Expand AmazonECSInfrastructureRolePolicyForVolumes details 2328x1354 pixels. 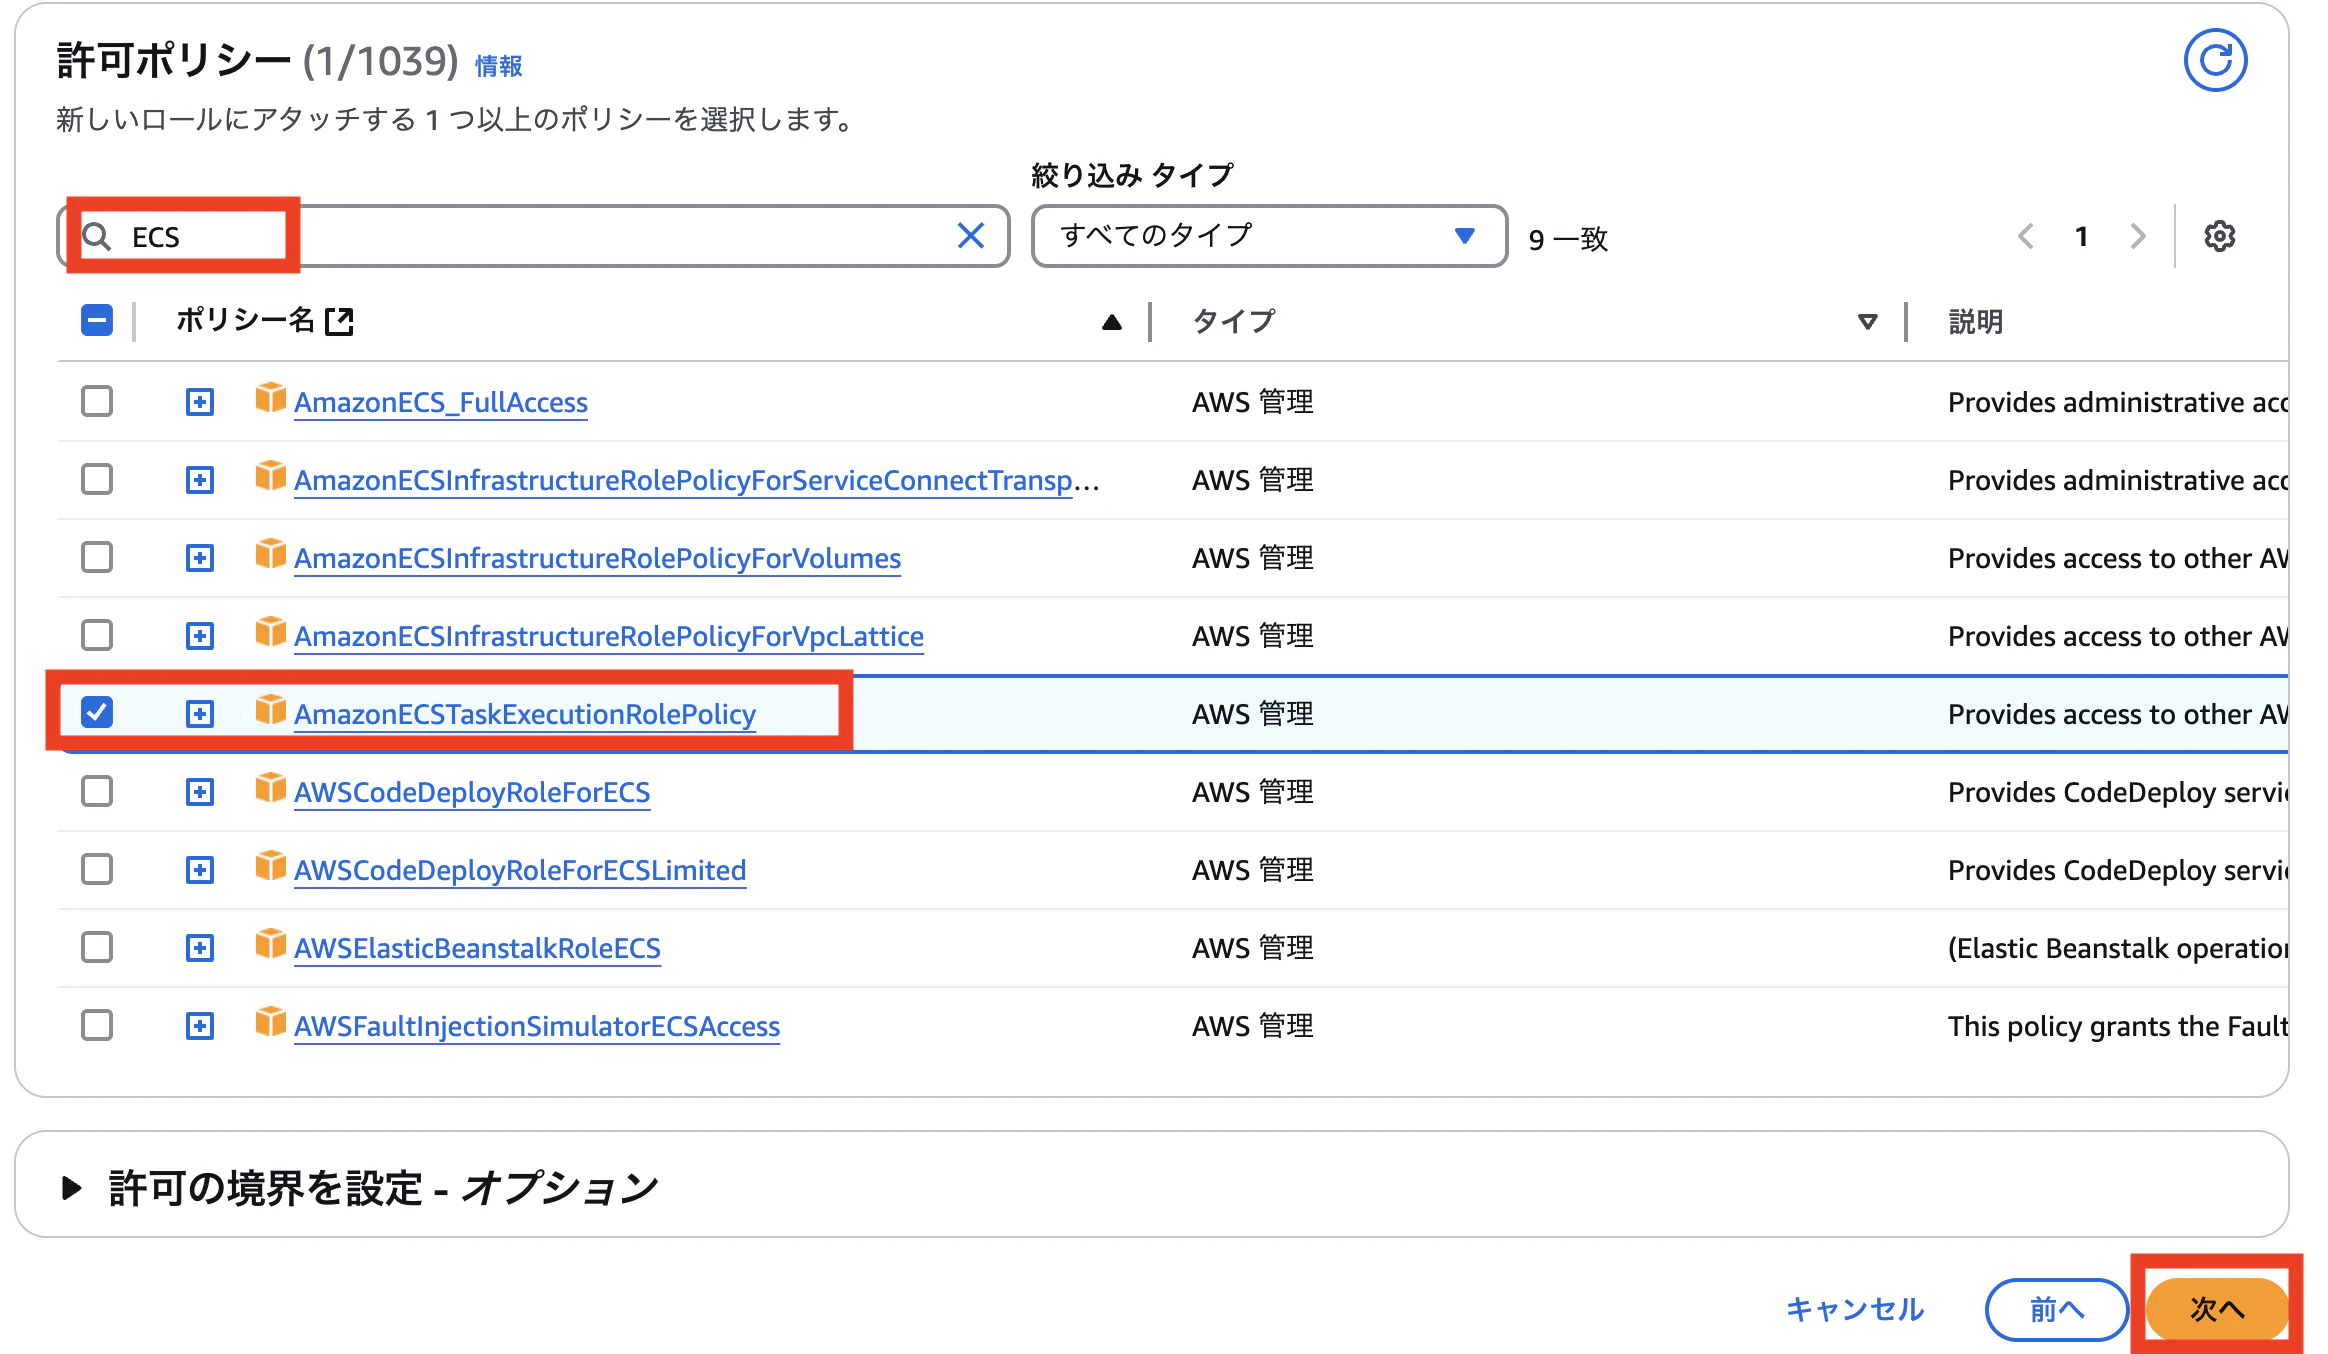point(200,558)
